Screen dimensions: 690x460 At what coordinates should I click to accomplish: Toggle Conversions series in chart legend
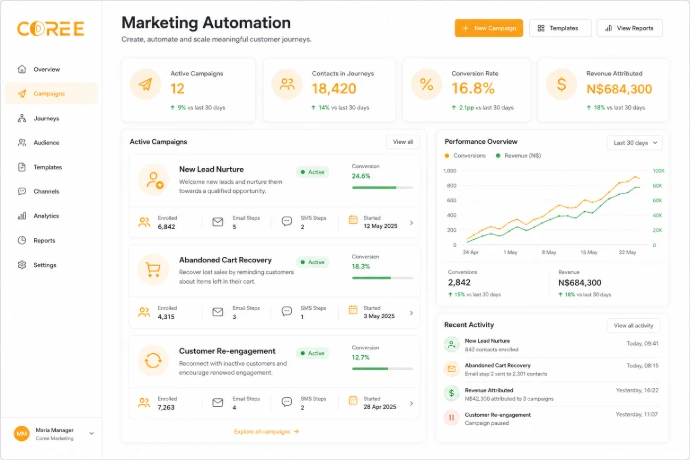tap(465, 155)
